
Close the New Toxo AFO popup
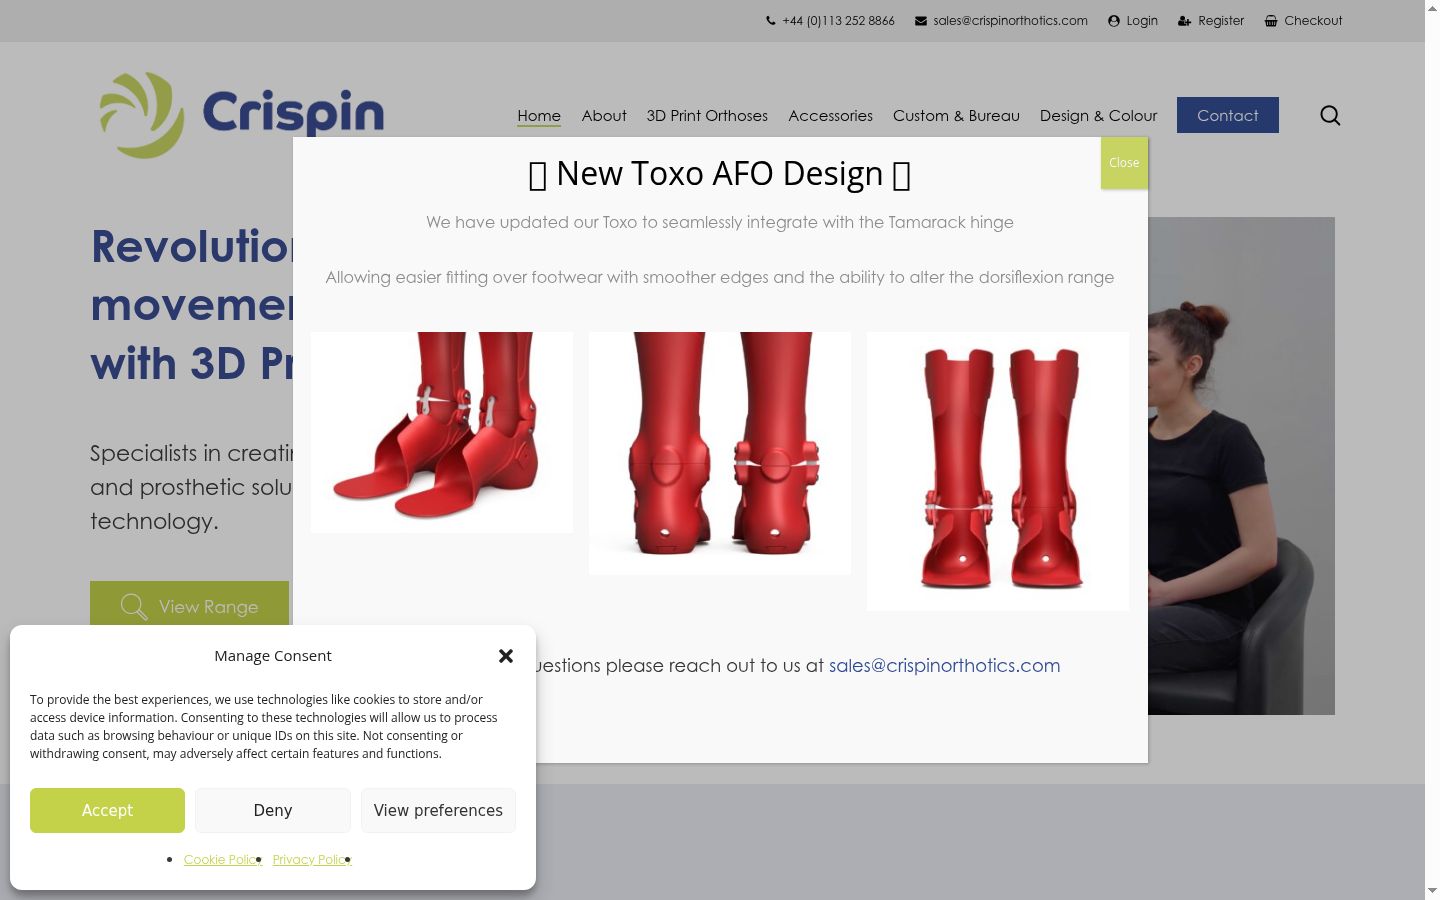(1124, 163)
